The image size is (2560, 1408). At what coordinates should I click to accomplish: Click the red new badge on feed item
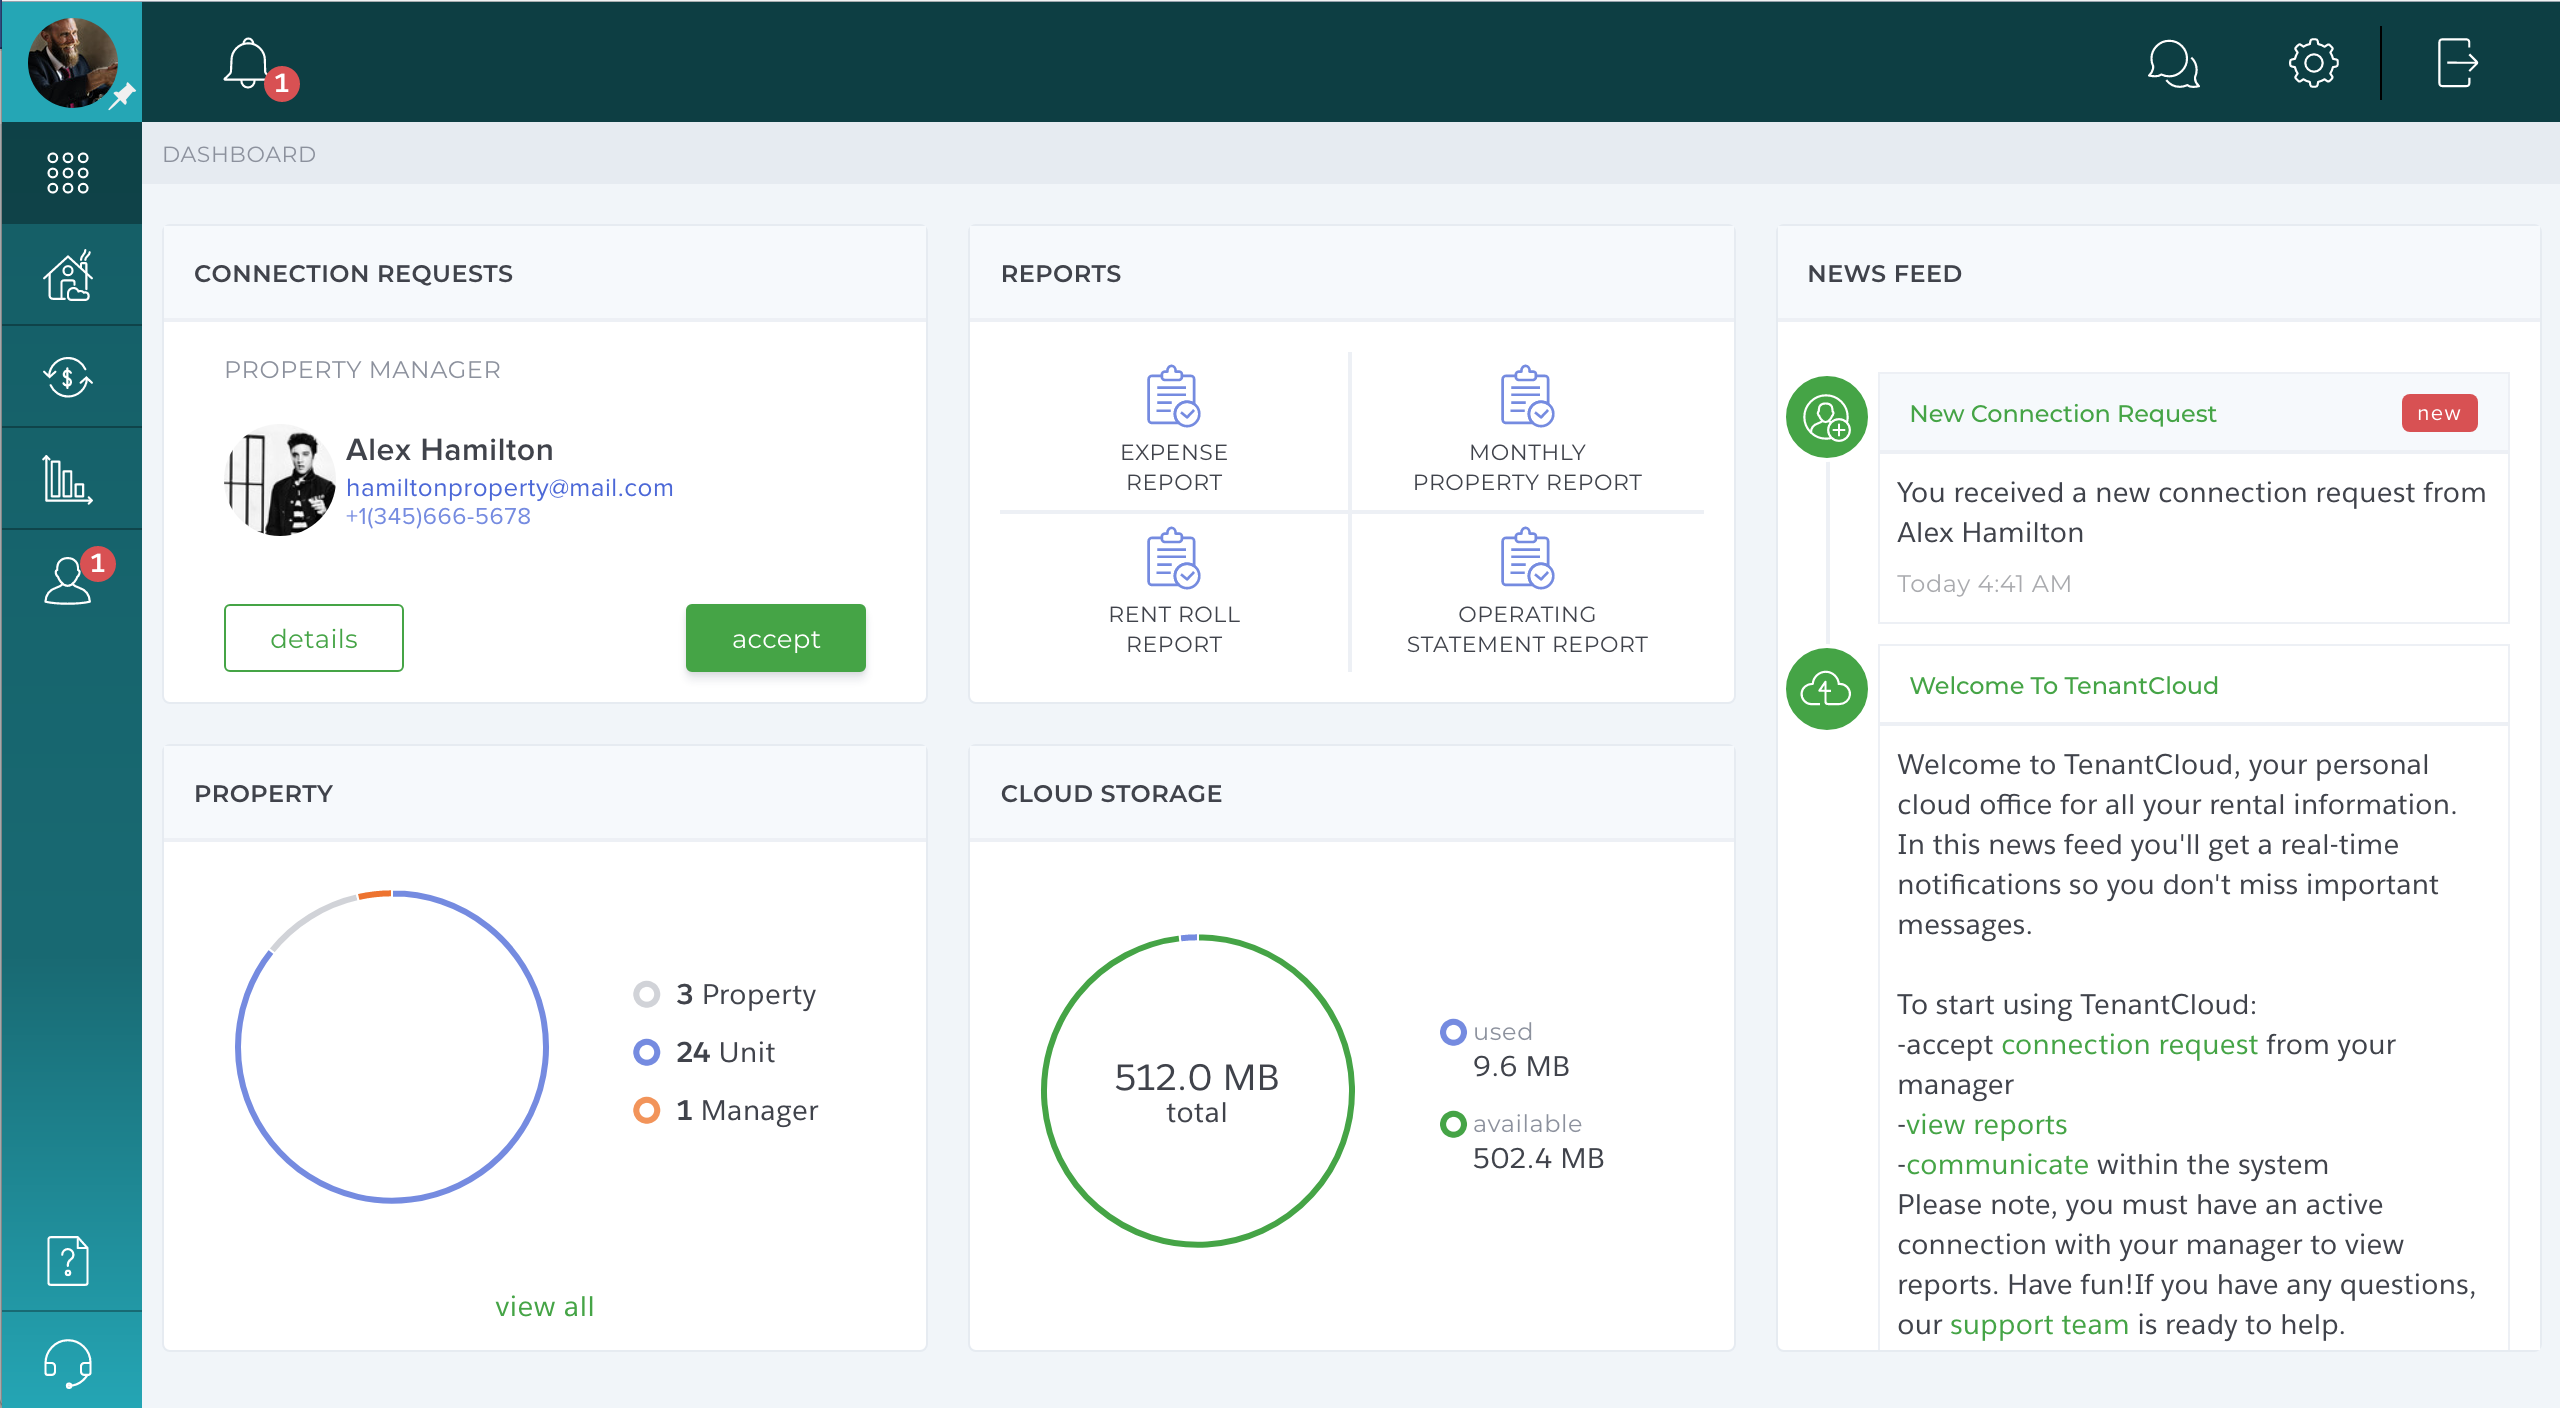pyautogui.click(x=2439, y=413)
